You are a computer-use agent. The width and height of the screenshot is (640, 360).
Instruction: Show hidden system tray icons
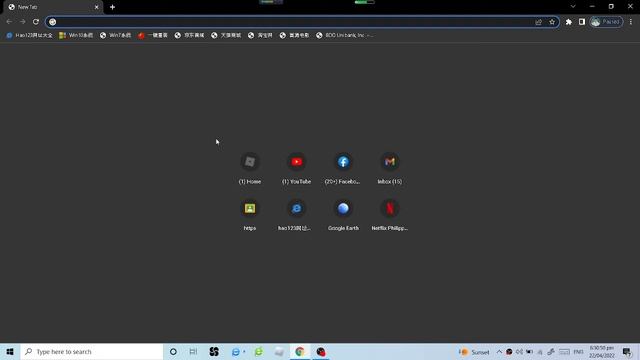coord(499,351)
